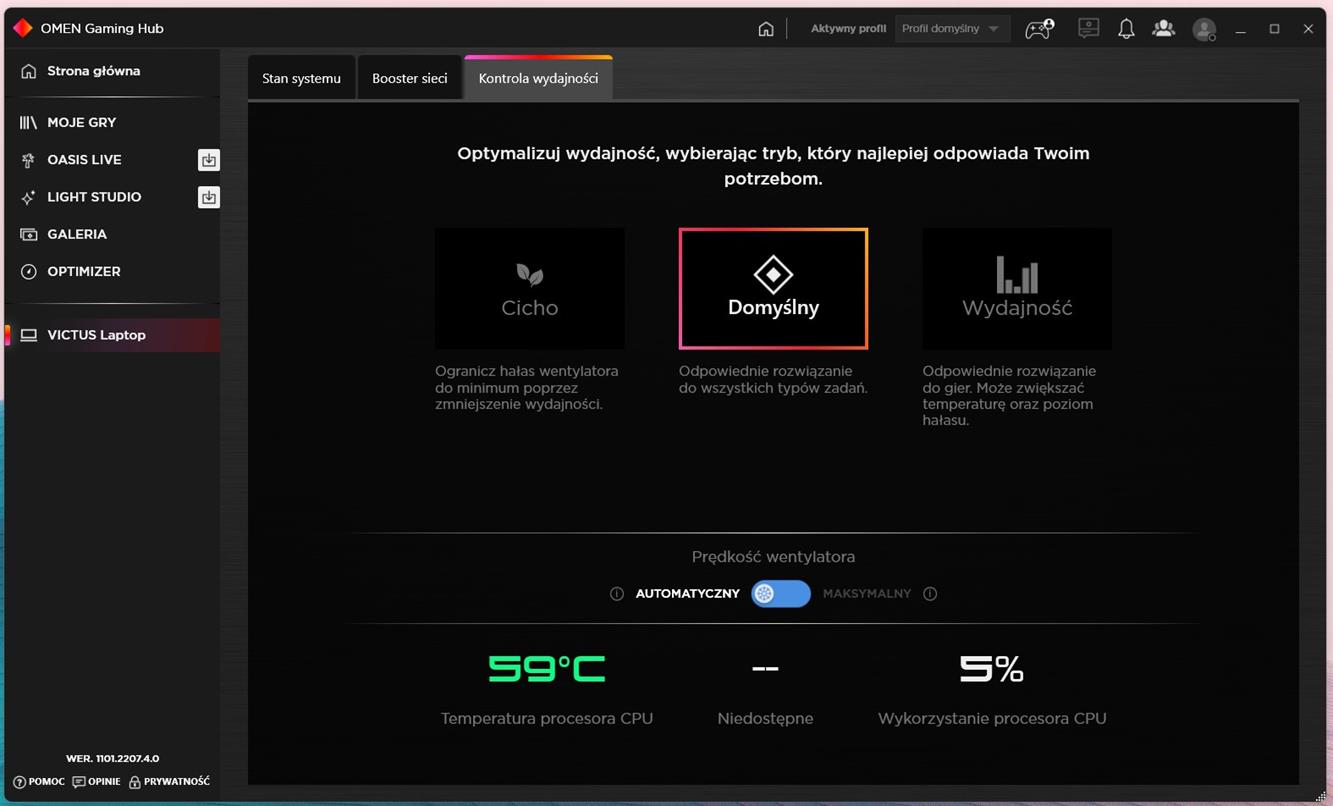Switch to the Booster sieci tab

coord(409,78)
